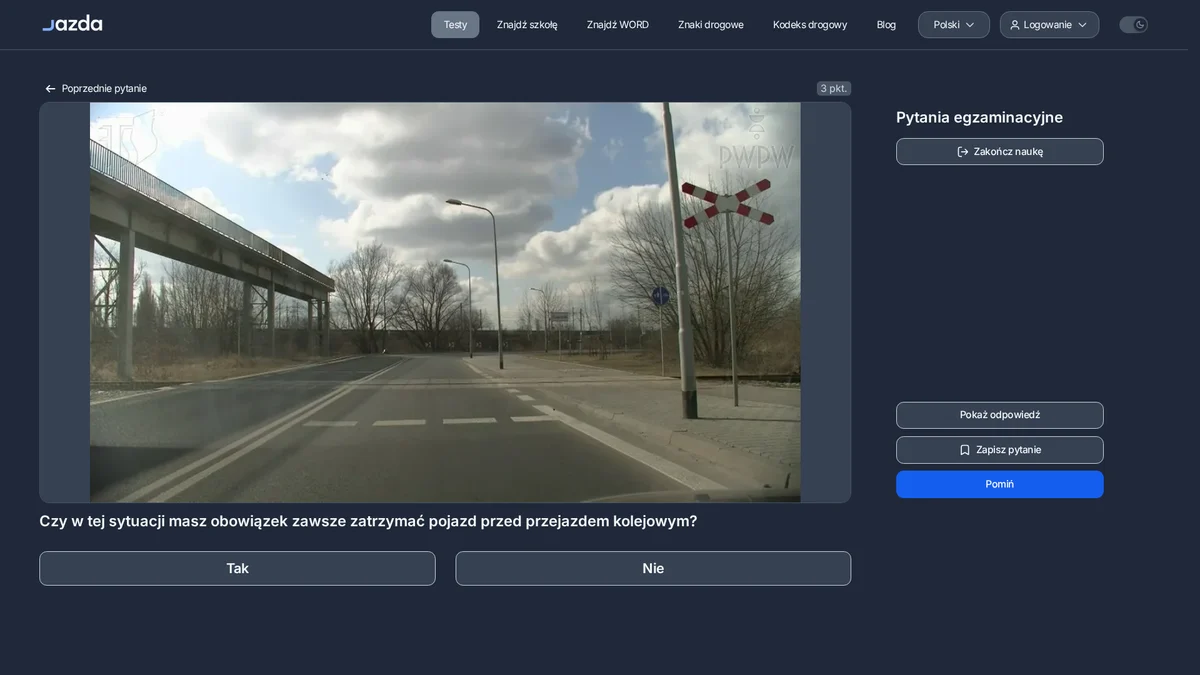
Task: Skip question using Pomiń button
Action: [1000, 484]
